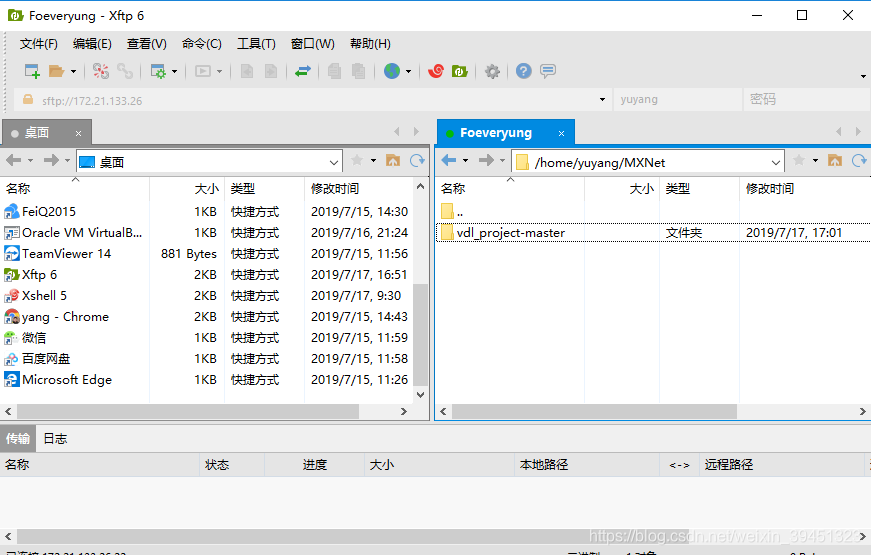The width and height of the screenshot is (871, 555).
Task: Switch to the 传输 tab
Action: [x=18, y=438]
